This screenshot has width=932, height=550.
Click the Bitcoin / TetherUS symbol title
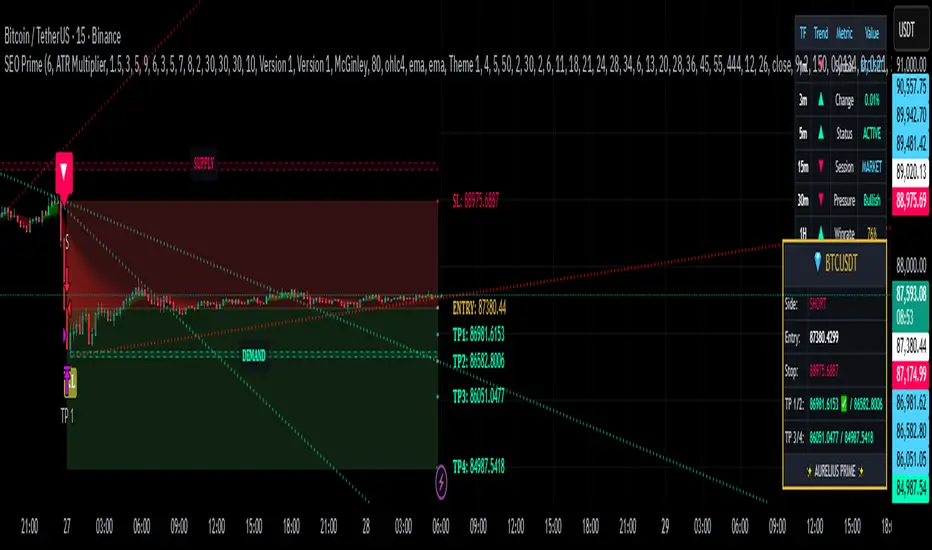click(62, 37)
